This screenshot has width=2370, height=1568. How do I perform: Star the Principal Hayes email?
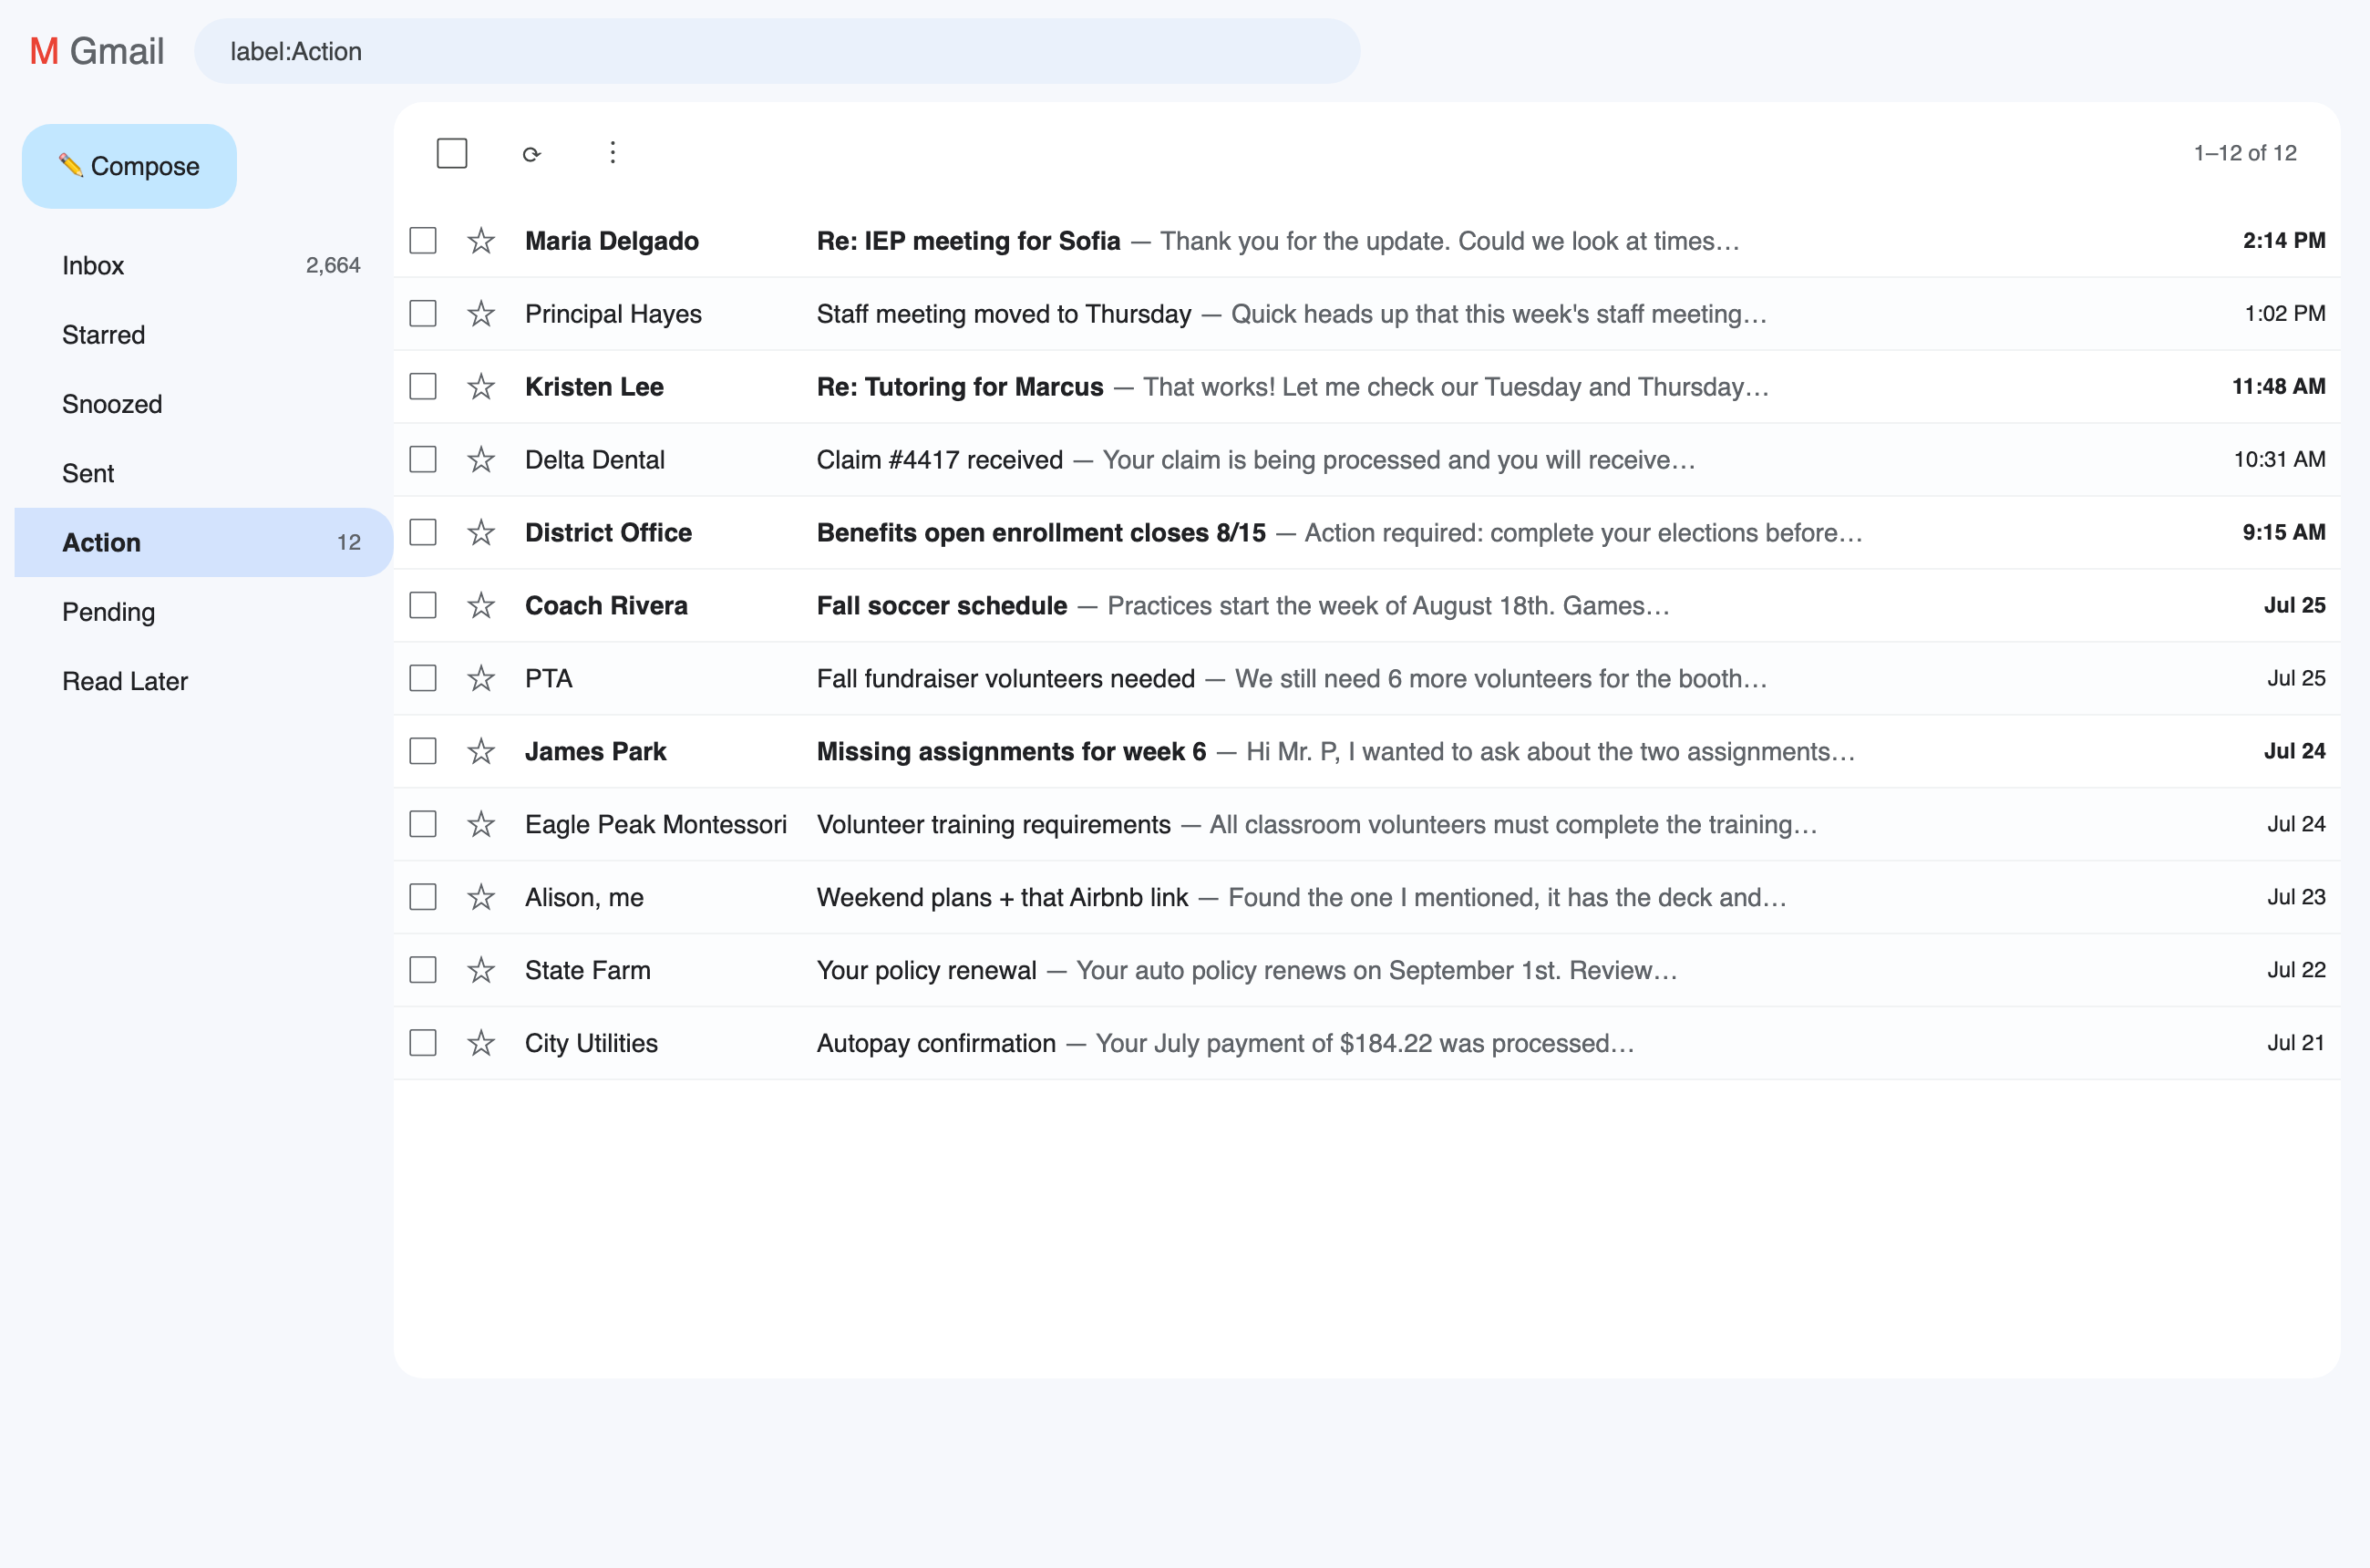click(x=481, y=314)
